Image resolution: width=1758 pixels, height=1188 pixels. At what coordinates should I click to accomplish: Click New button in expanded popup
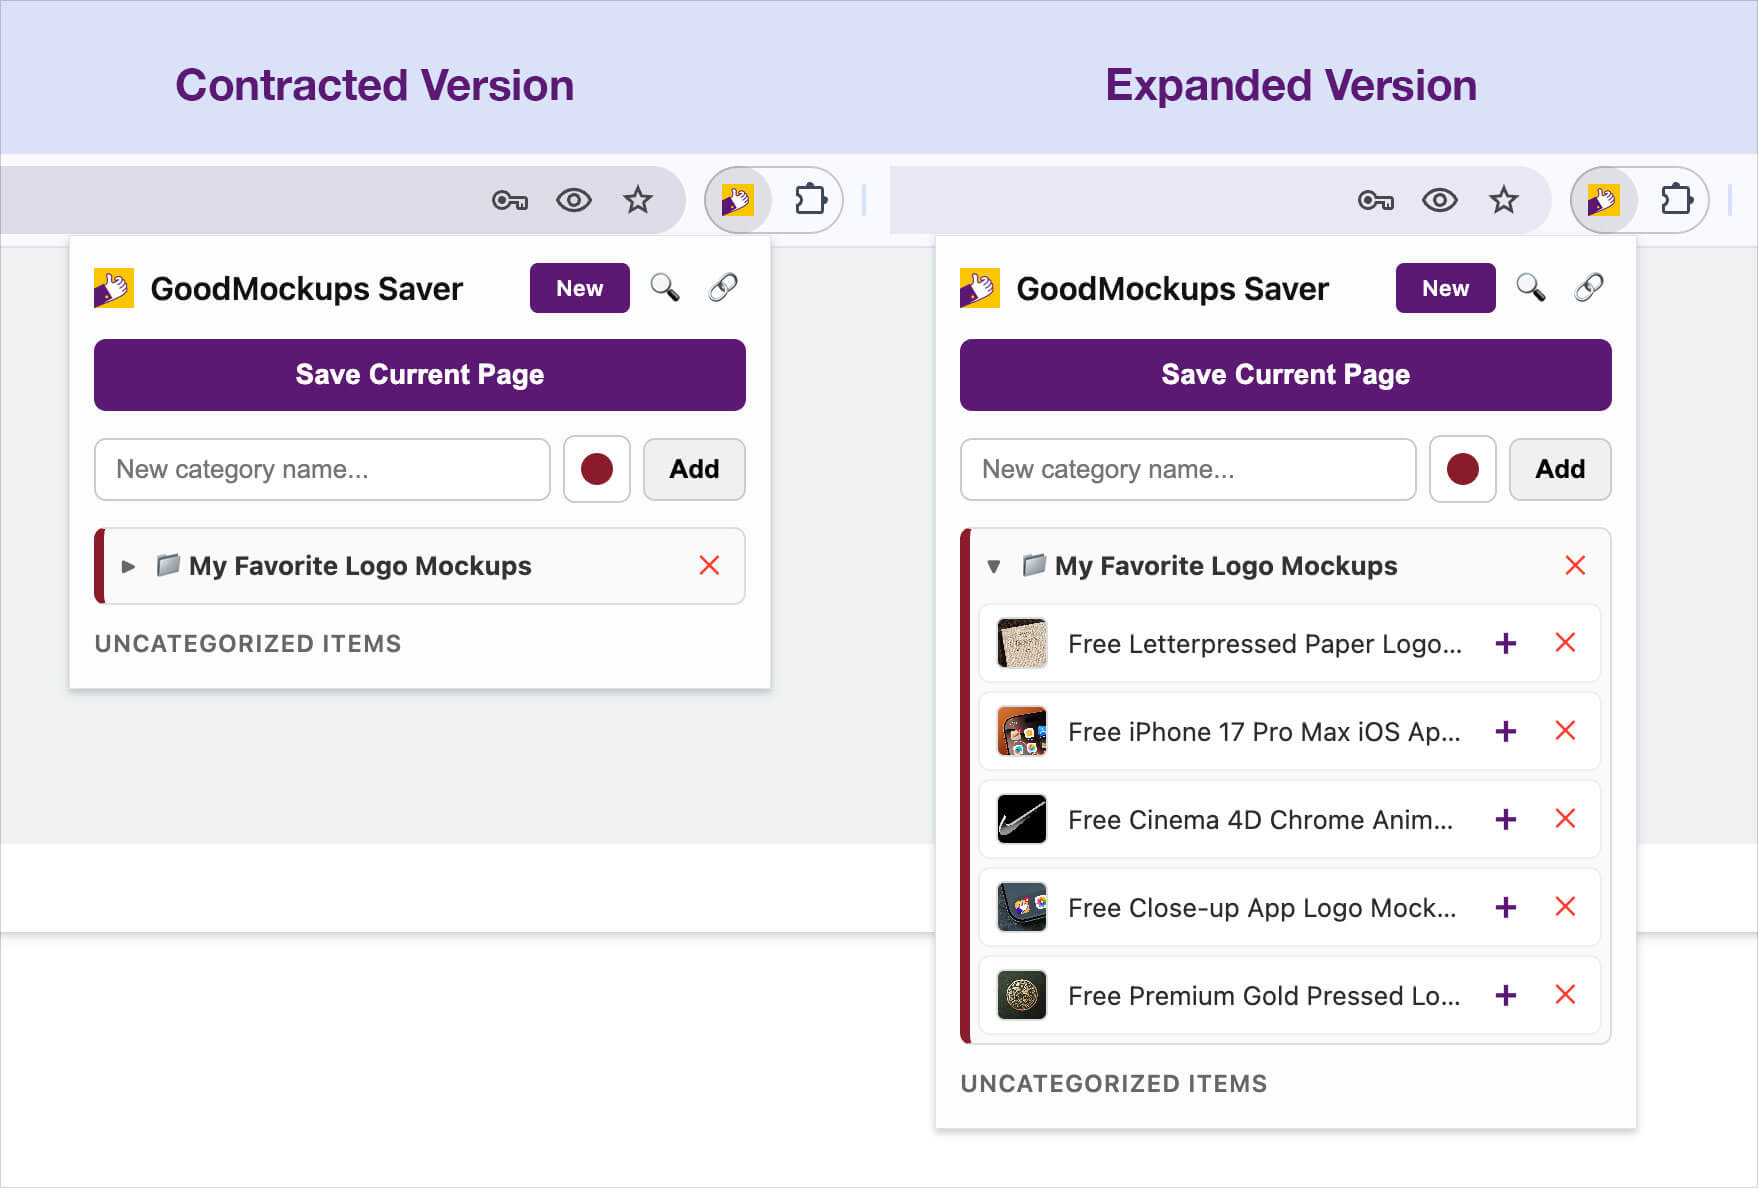tap(1446, 288)
